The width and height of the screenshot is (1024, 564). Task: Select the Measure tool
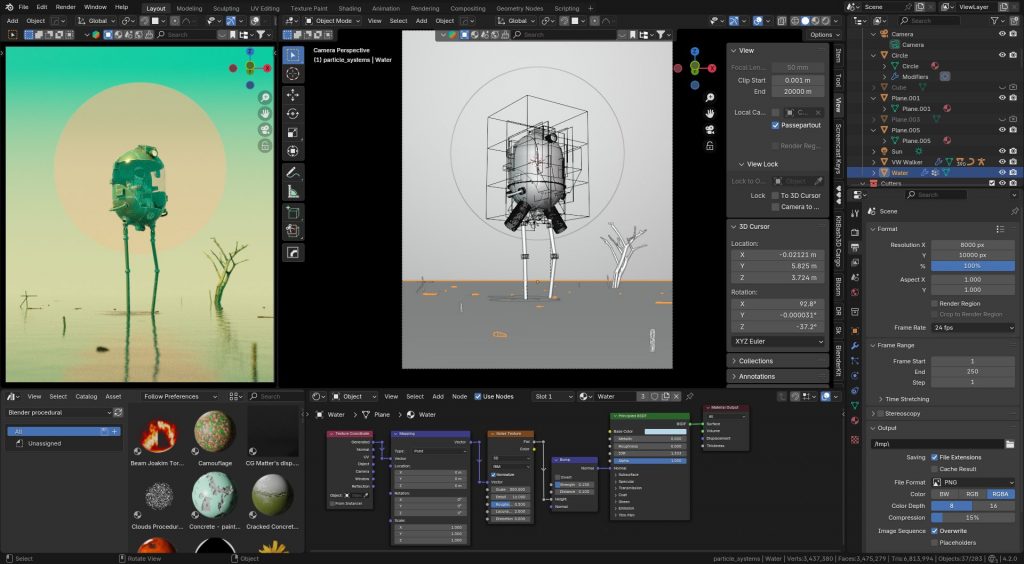click(x=293, y=192)
